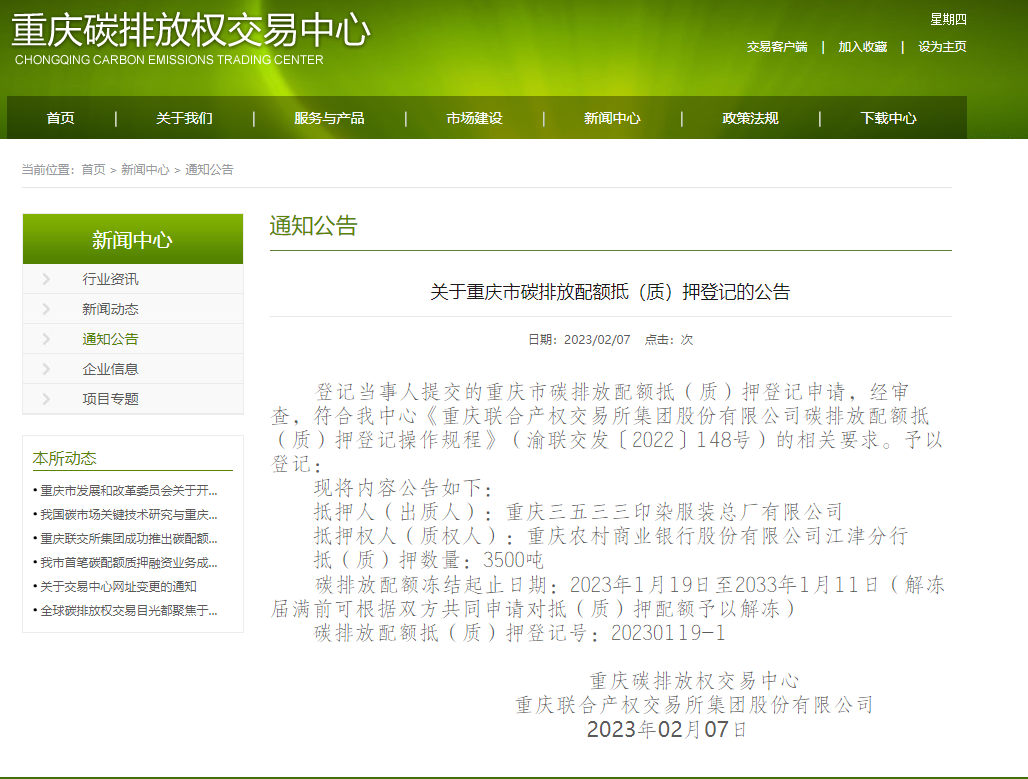Image resolution: width=1028 pixels, height=779 pixels.
Task: Open the 下载中心 menu item
Action: pos(888,118)
